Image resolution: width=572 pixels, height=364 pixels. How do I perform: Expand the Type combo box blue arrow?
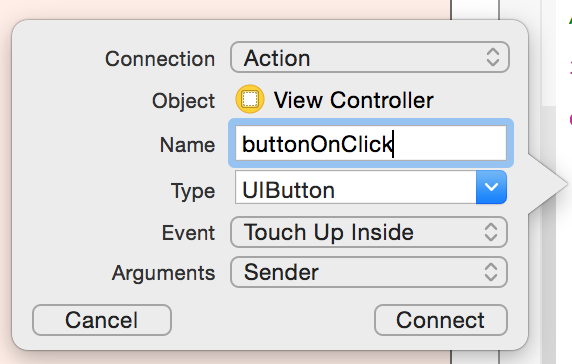(491, 187)
